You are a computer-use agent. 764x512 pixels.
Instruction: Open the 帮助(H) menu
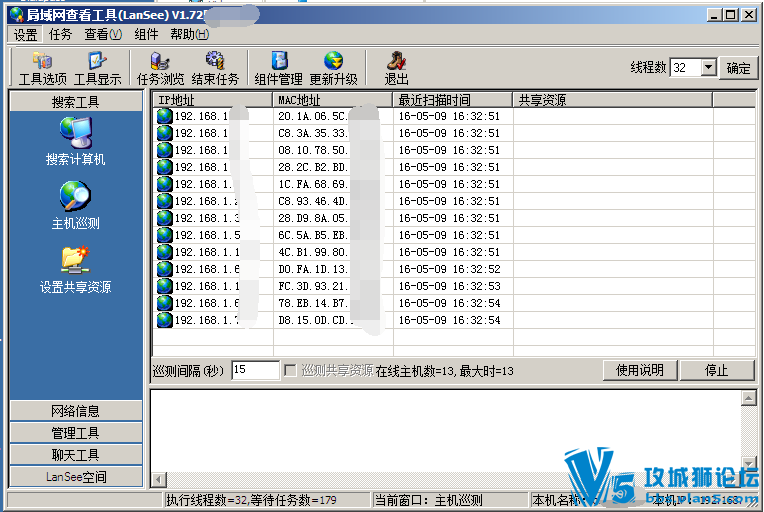point(190,35)
